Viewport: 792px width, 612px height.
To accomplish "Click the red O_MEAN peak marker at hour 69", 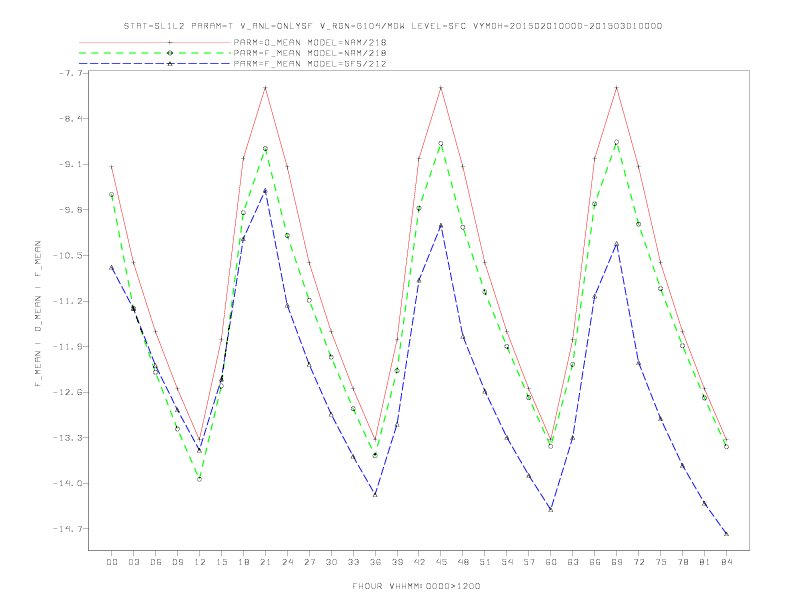I will [617, 88].
